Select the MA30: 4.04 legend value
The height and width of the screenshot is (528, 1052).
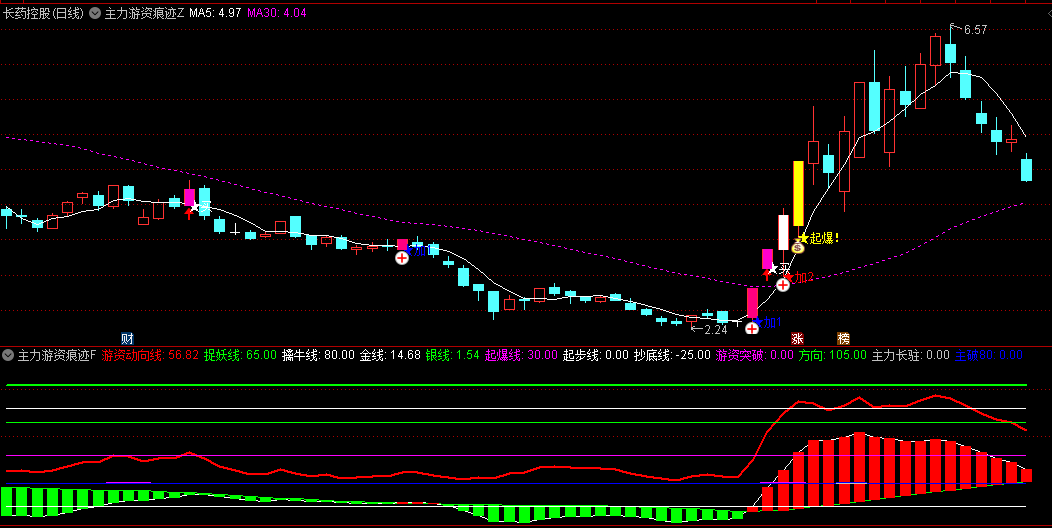click(277, 13)
